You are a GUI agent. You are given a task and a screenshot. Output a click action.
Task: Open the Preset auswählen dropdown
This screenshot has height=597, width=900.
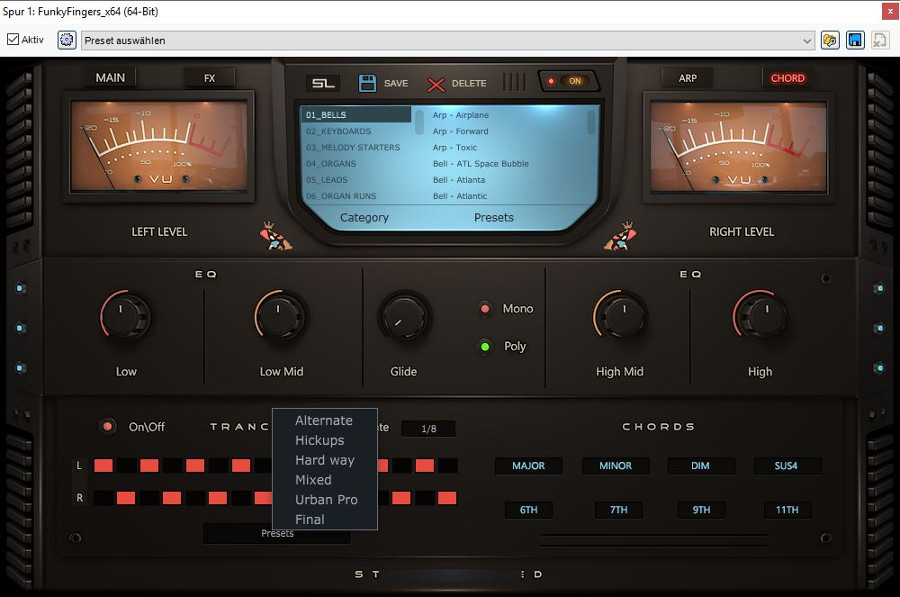[x=448, y=40]
